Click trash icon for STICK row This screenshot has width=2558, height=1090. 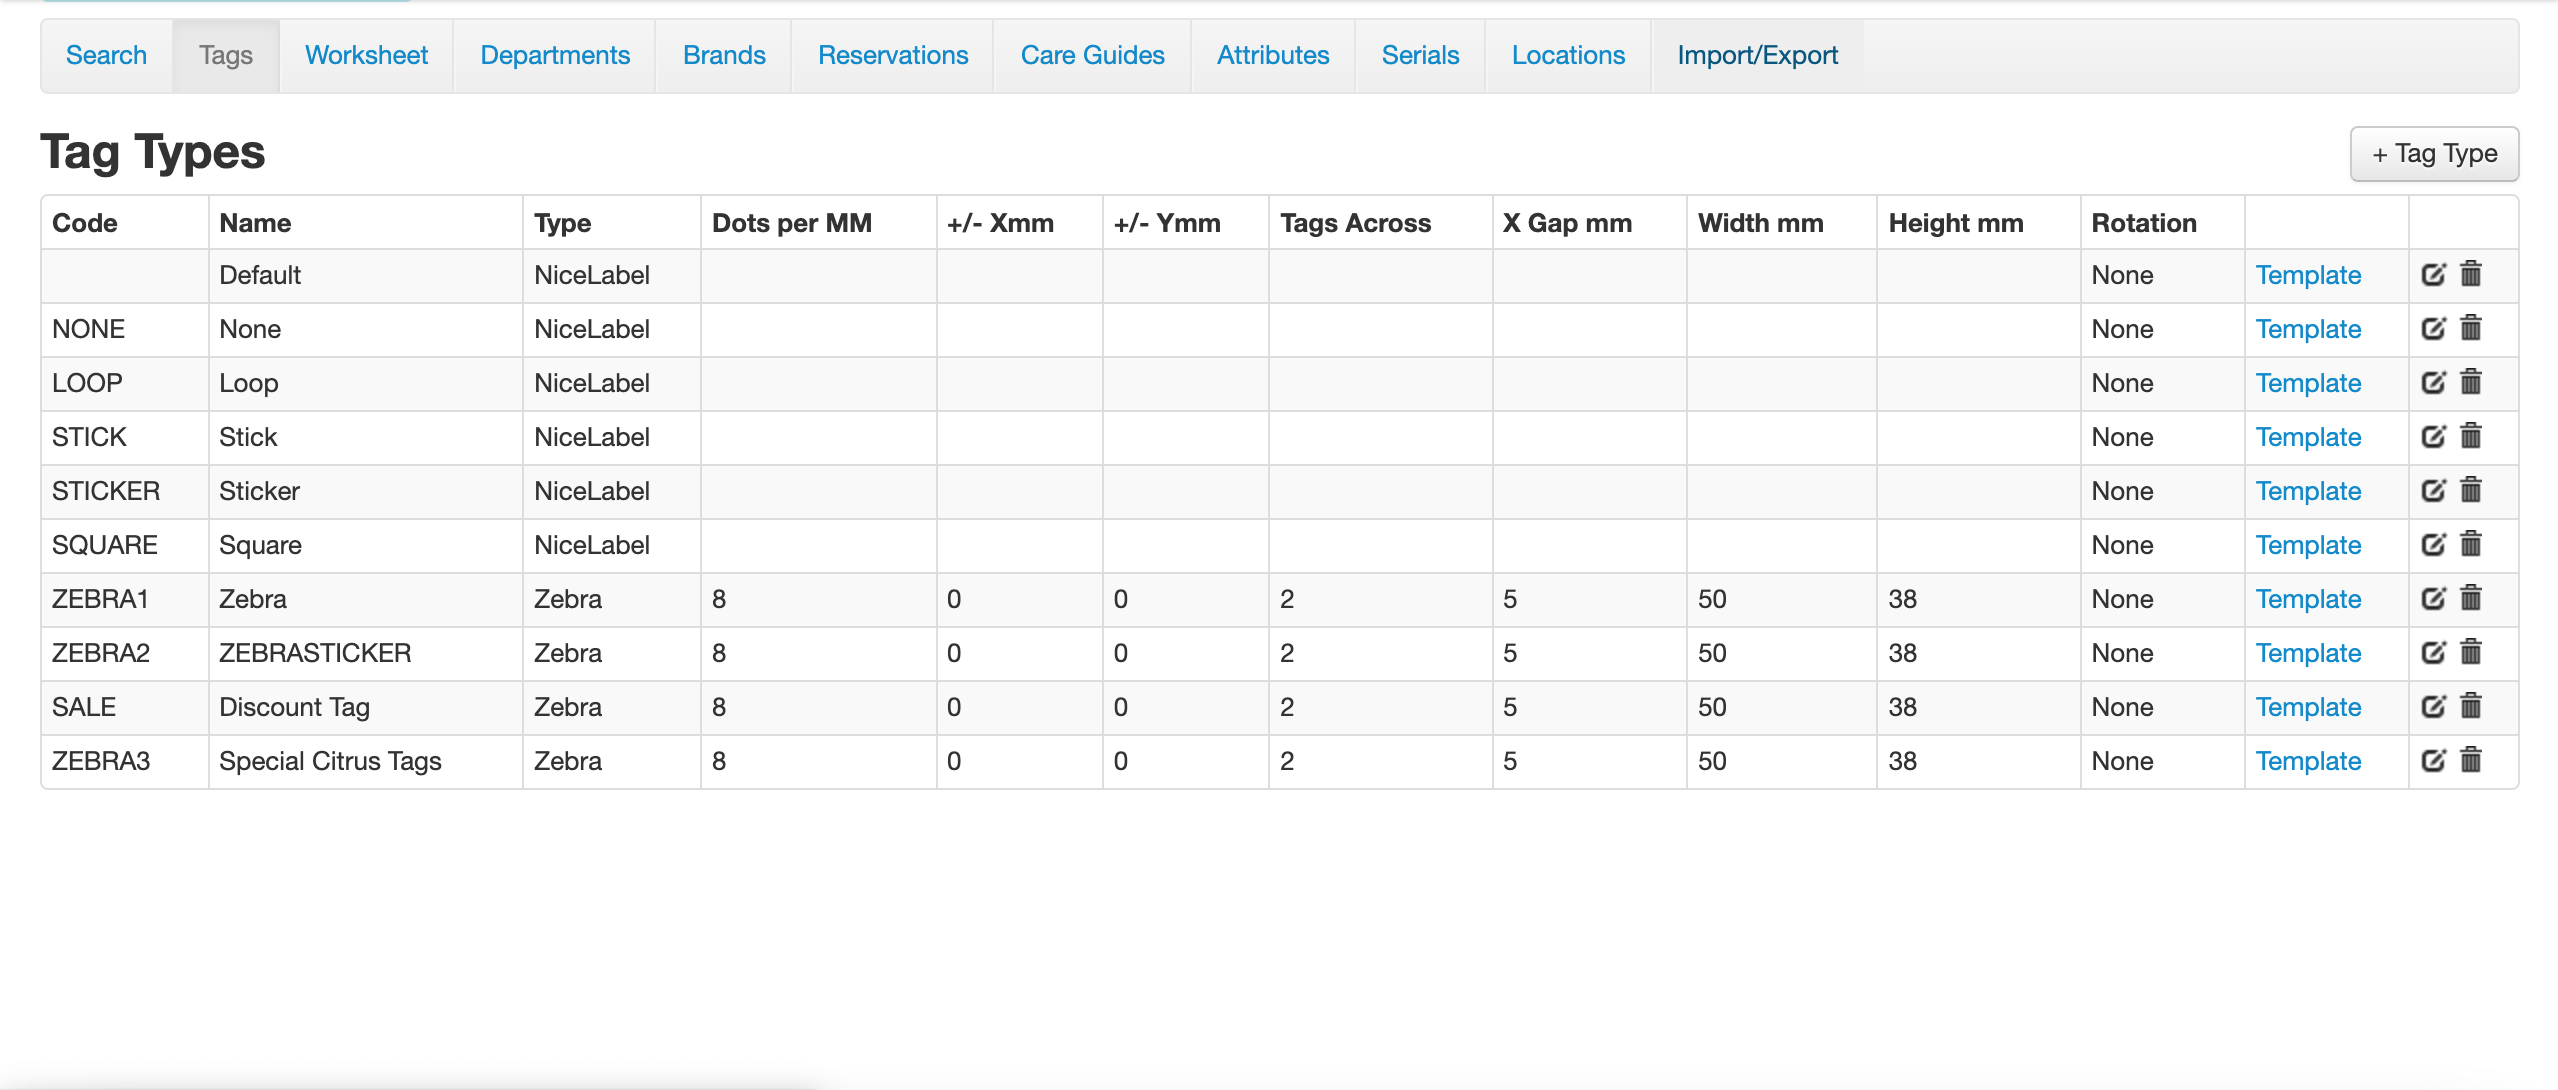point(2471,436)
